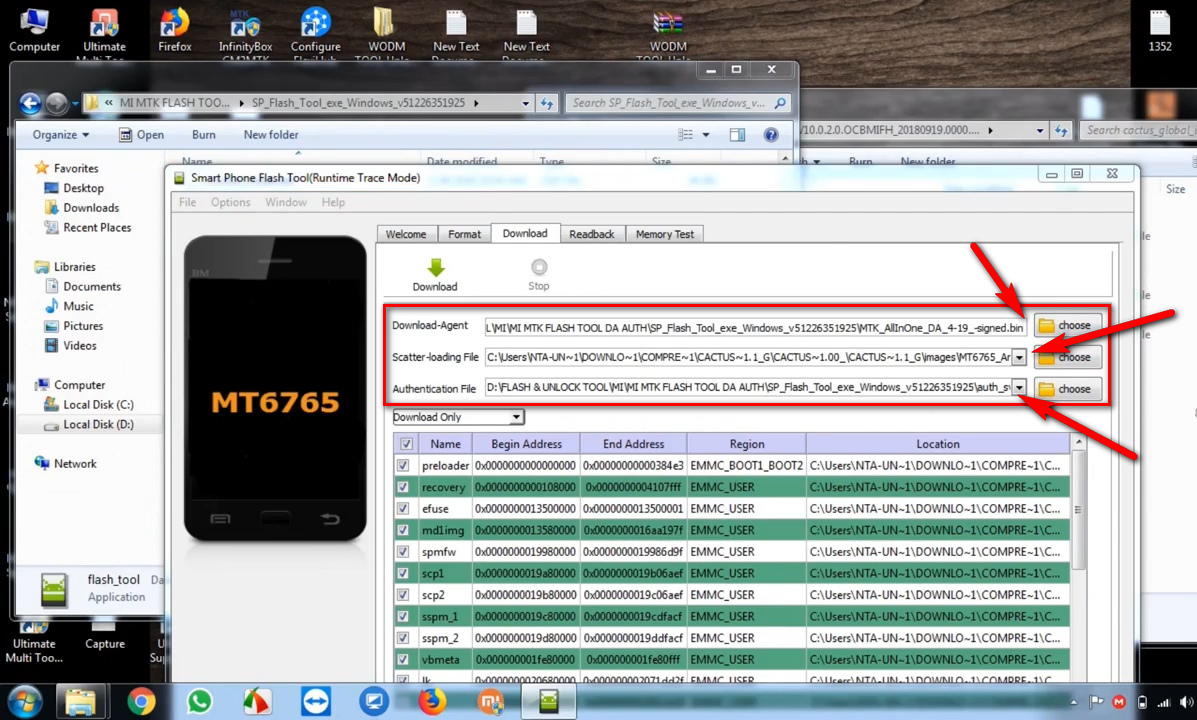This screenshot has height=720, width=1197.
Task: Click Open in the Explorer toolbar
Action: point(141,135)
